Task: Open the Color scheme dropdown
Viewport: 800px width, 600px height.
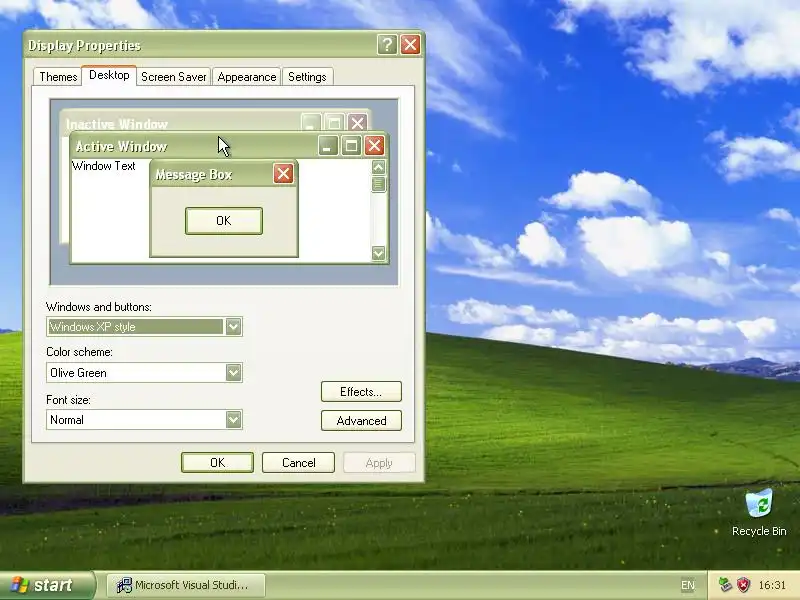Action: point(233,372)
